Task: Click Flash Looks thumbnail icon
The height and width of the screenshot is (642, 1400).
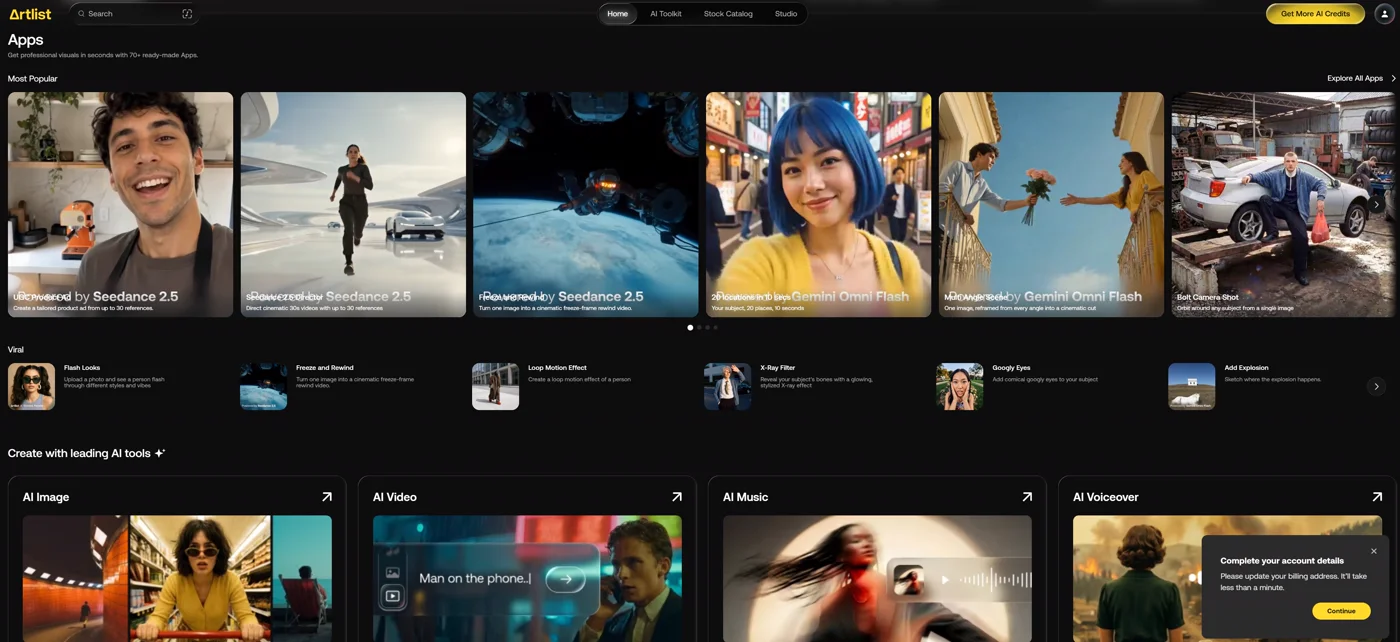Action: (31, 386)
